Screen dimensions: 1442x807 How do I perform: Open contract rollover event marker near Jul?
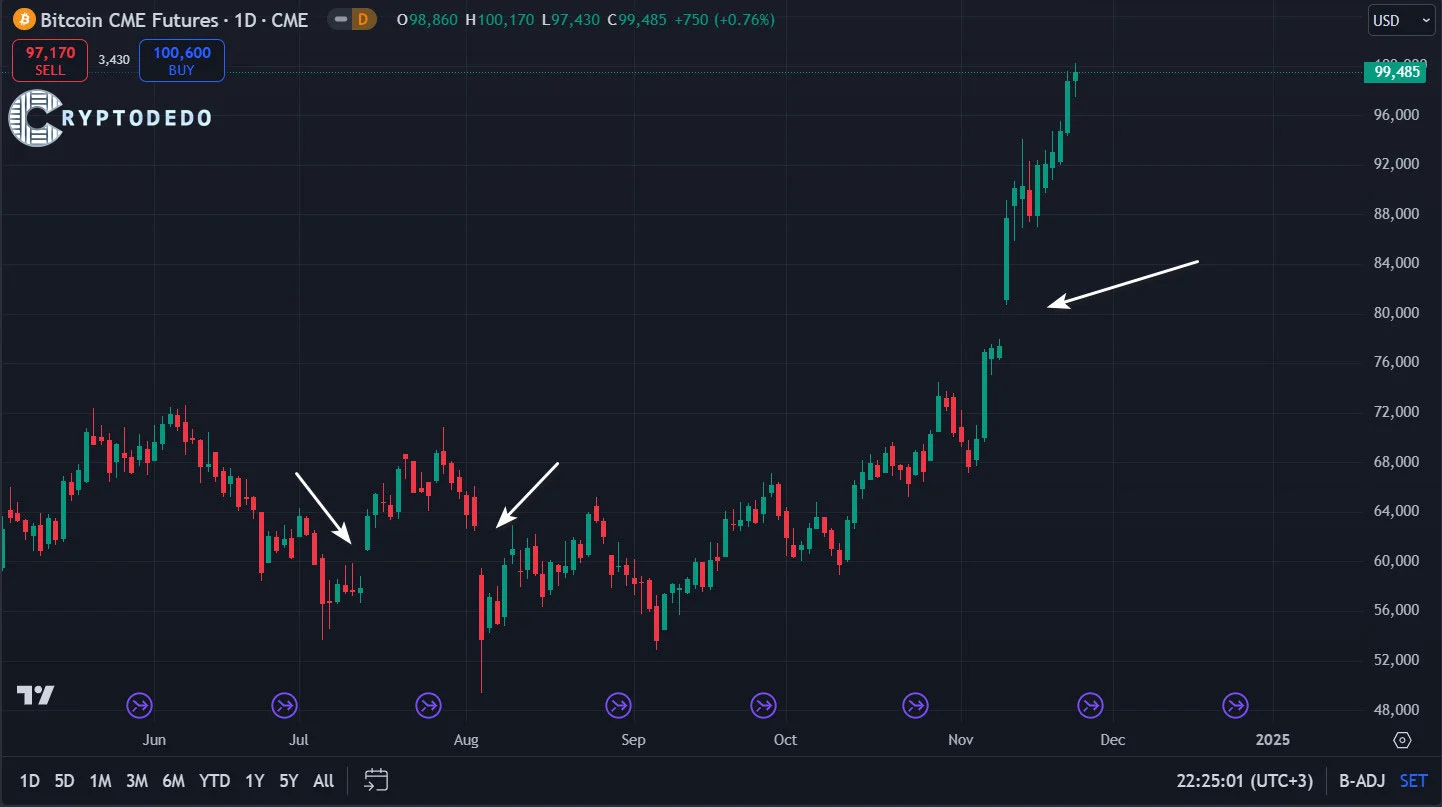coord(285,706)
